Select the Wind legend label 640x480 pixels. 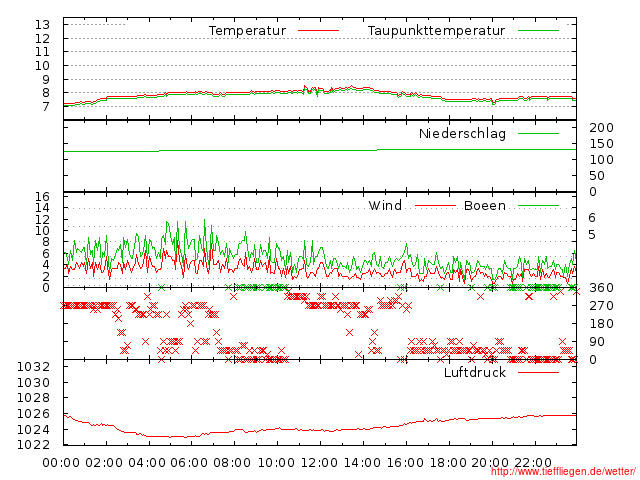(385, 205)
